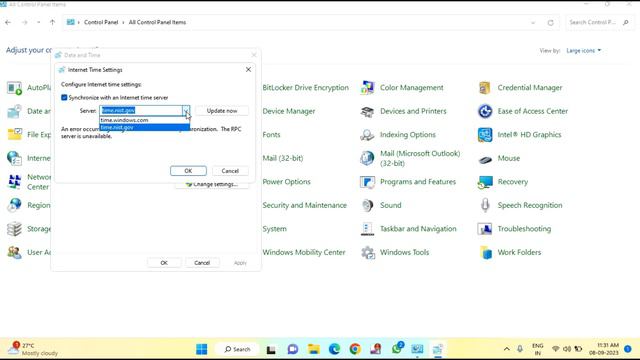Go up one folder level arrow
This screenshot has width=640, height=360.
click(52, 23)
